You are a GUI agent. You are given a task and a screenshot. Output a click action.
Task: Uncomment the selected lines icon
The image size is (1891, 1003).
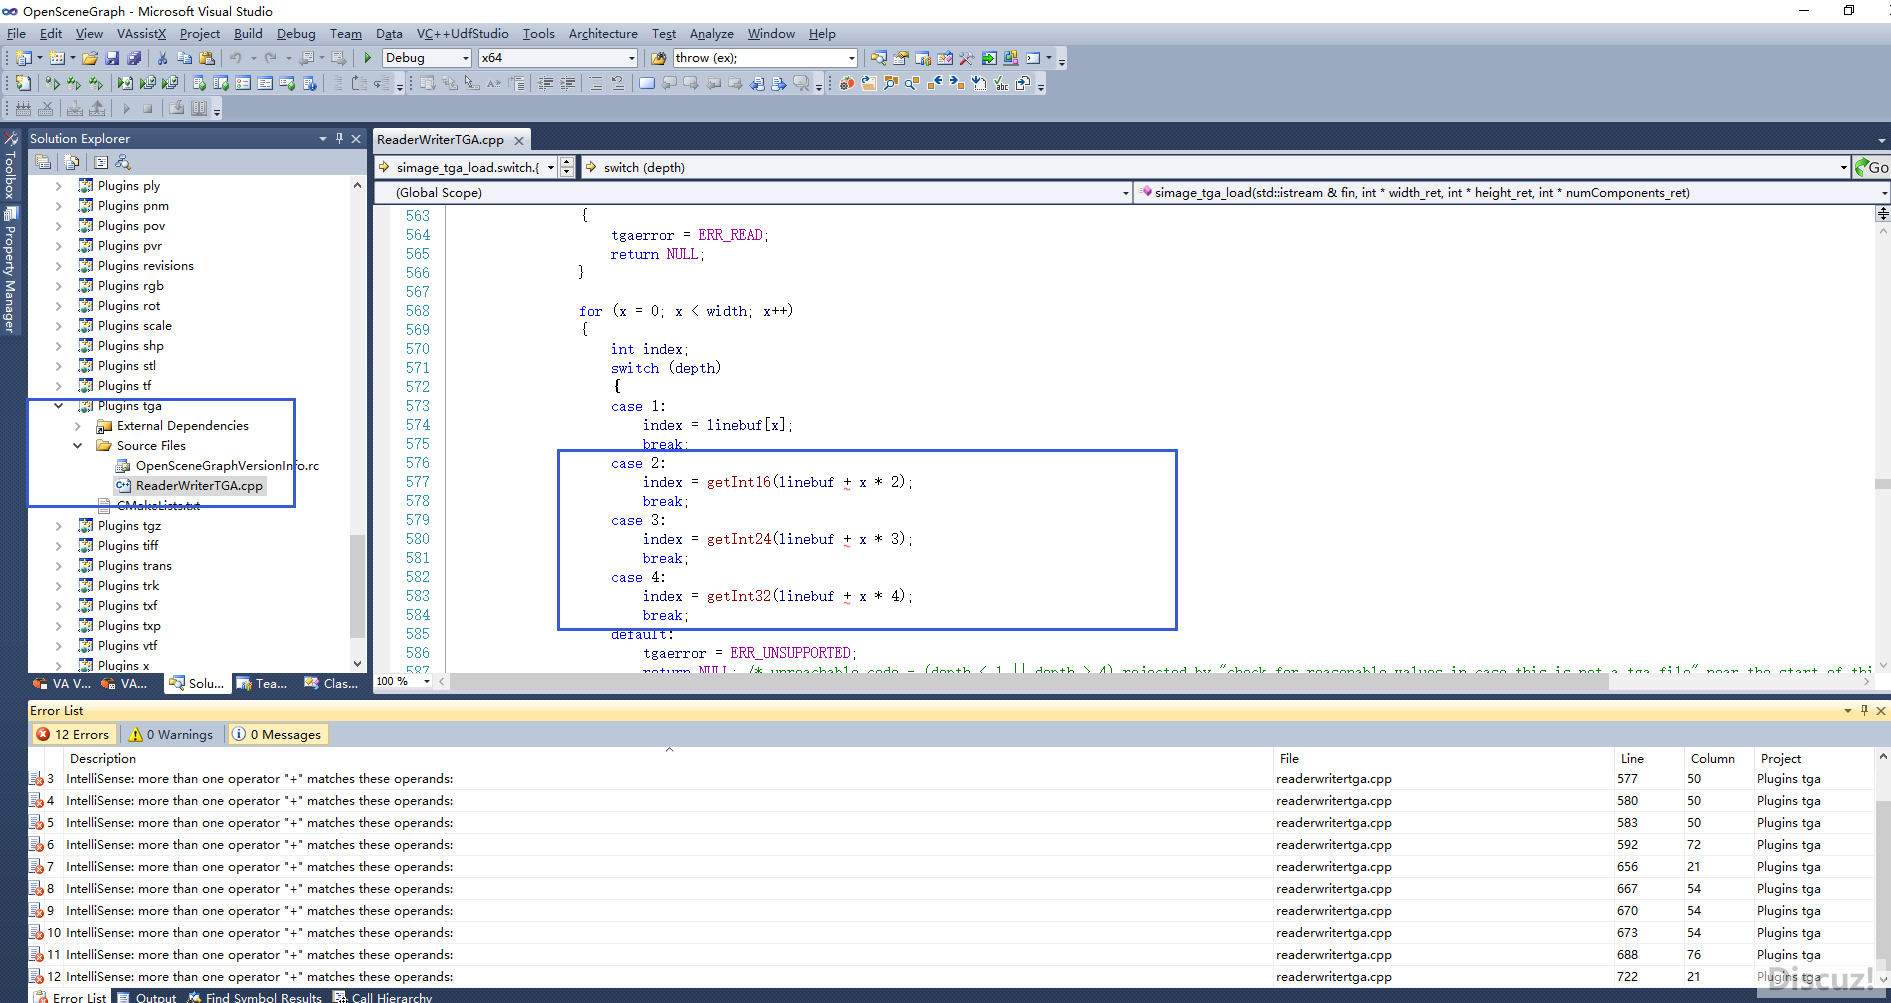(618, 83)
